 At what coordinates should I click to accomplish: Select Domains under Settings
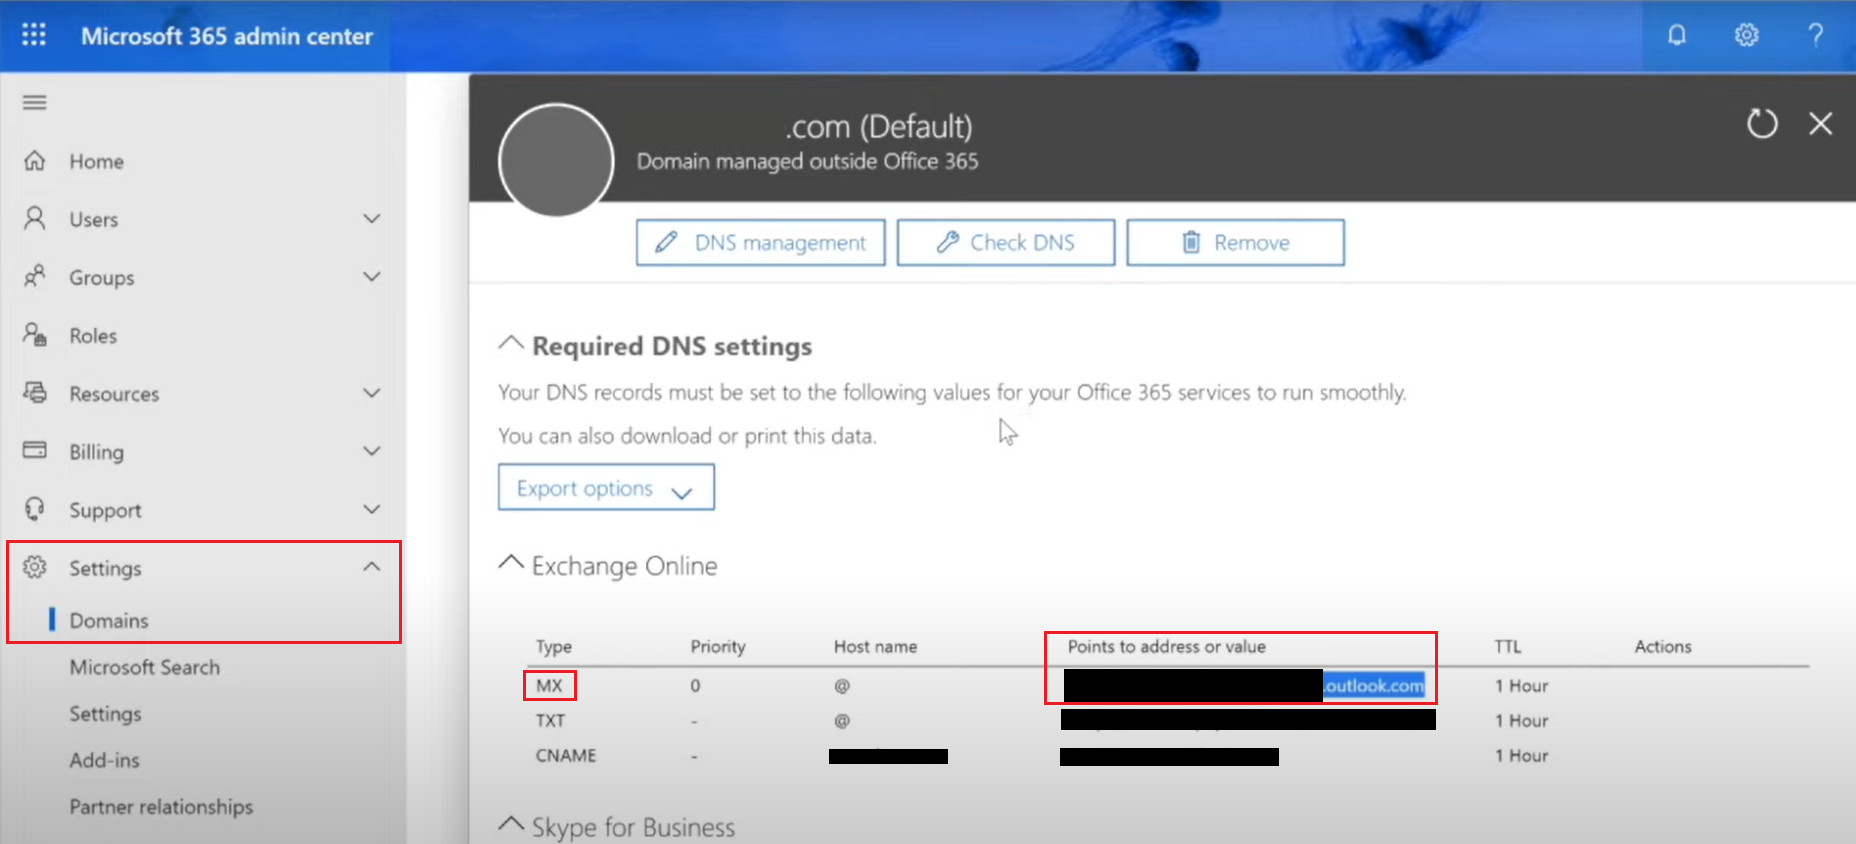click(109, 621)
